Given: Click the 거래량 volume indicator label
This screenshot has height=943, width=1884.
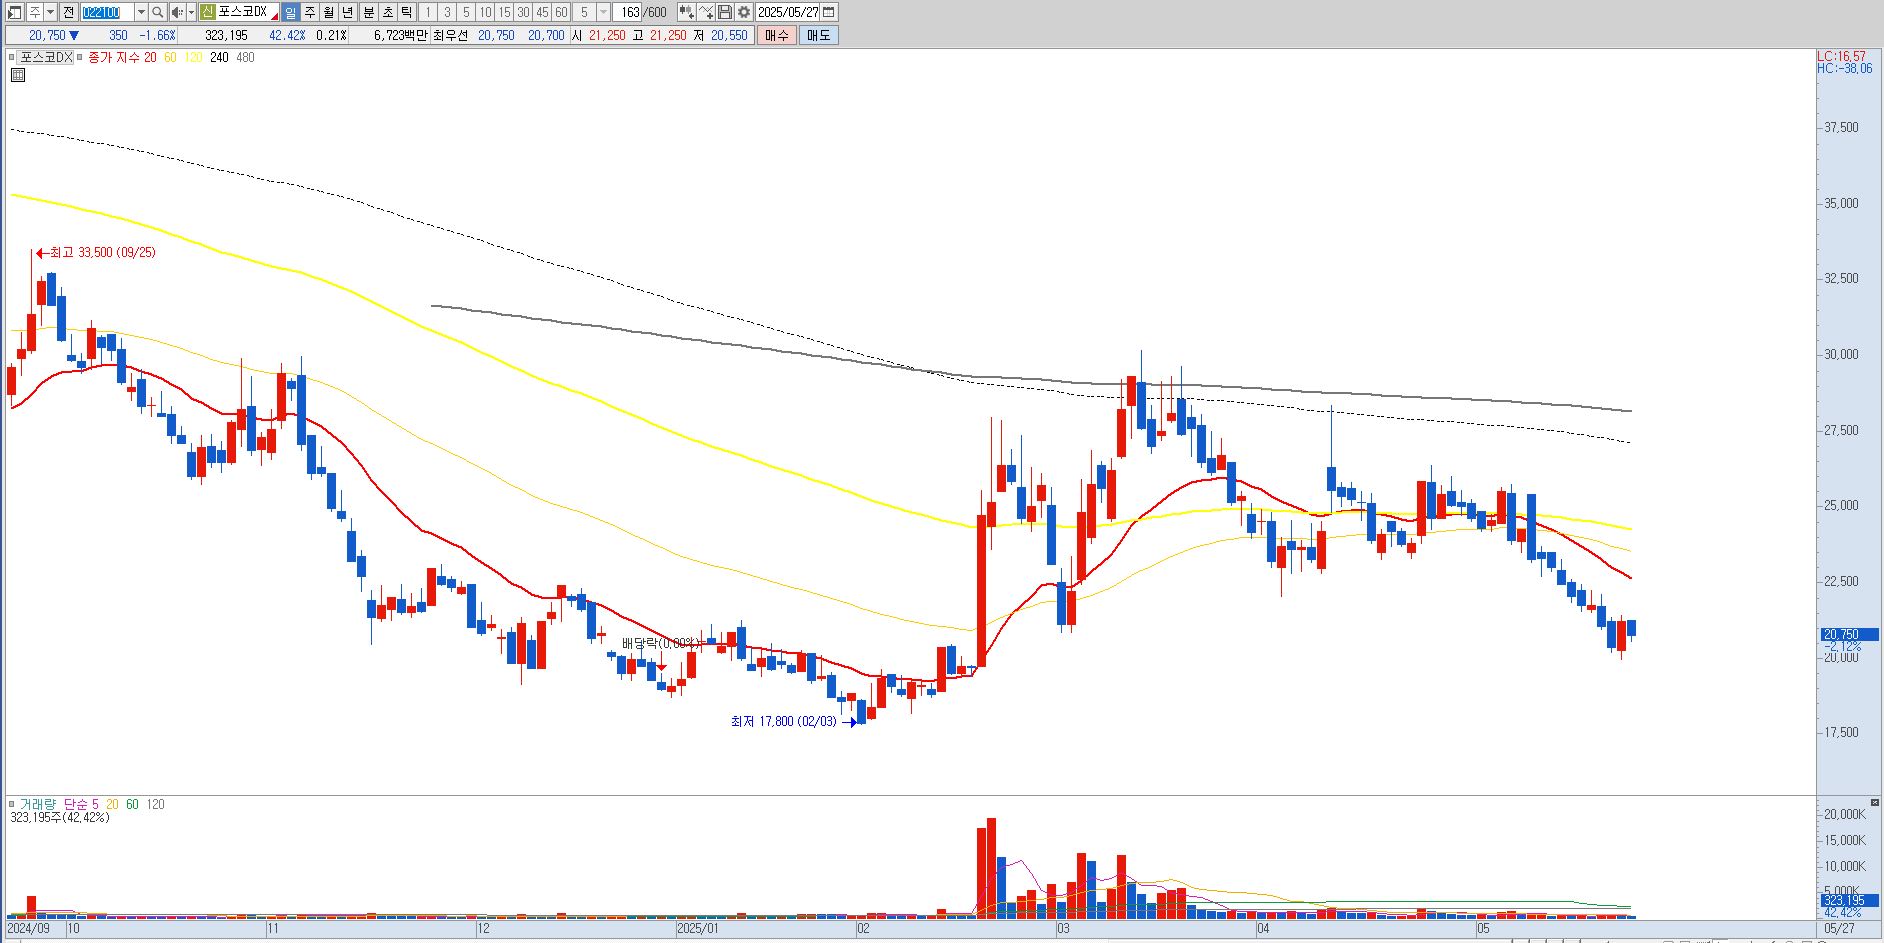Looking at the screenshot, I should 38,804.
